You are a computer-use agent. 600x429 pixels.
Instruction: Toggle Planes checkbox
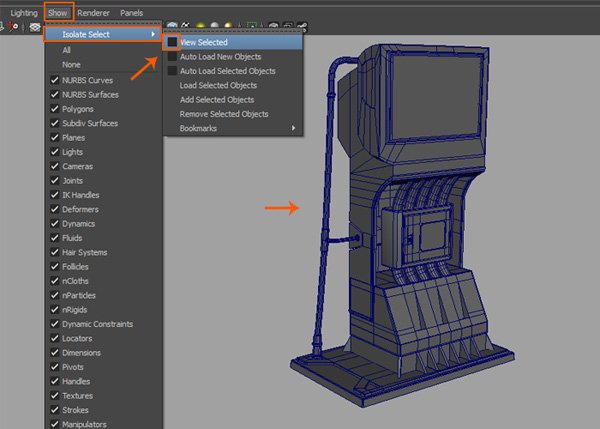[x=54, y=138]
